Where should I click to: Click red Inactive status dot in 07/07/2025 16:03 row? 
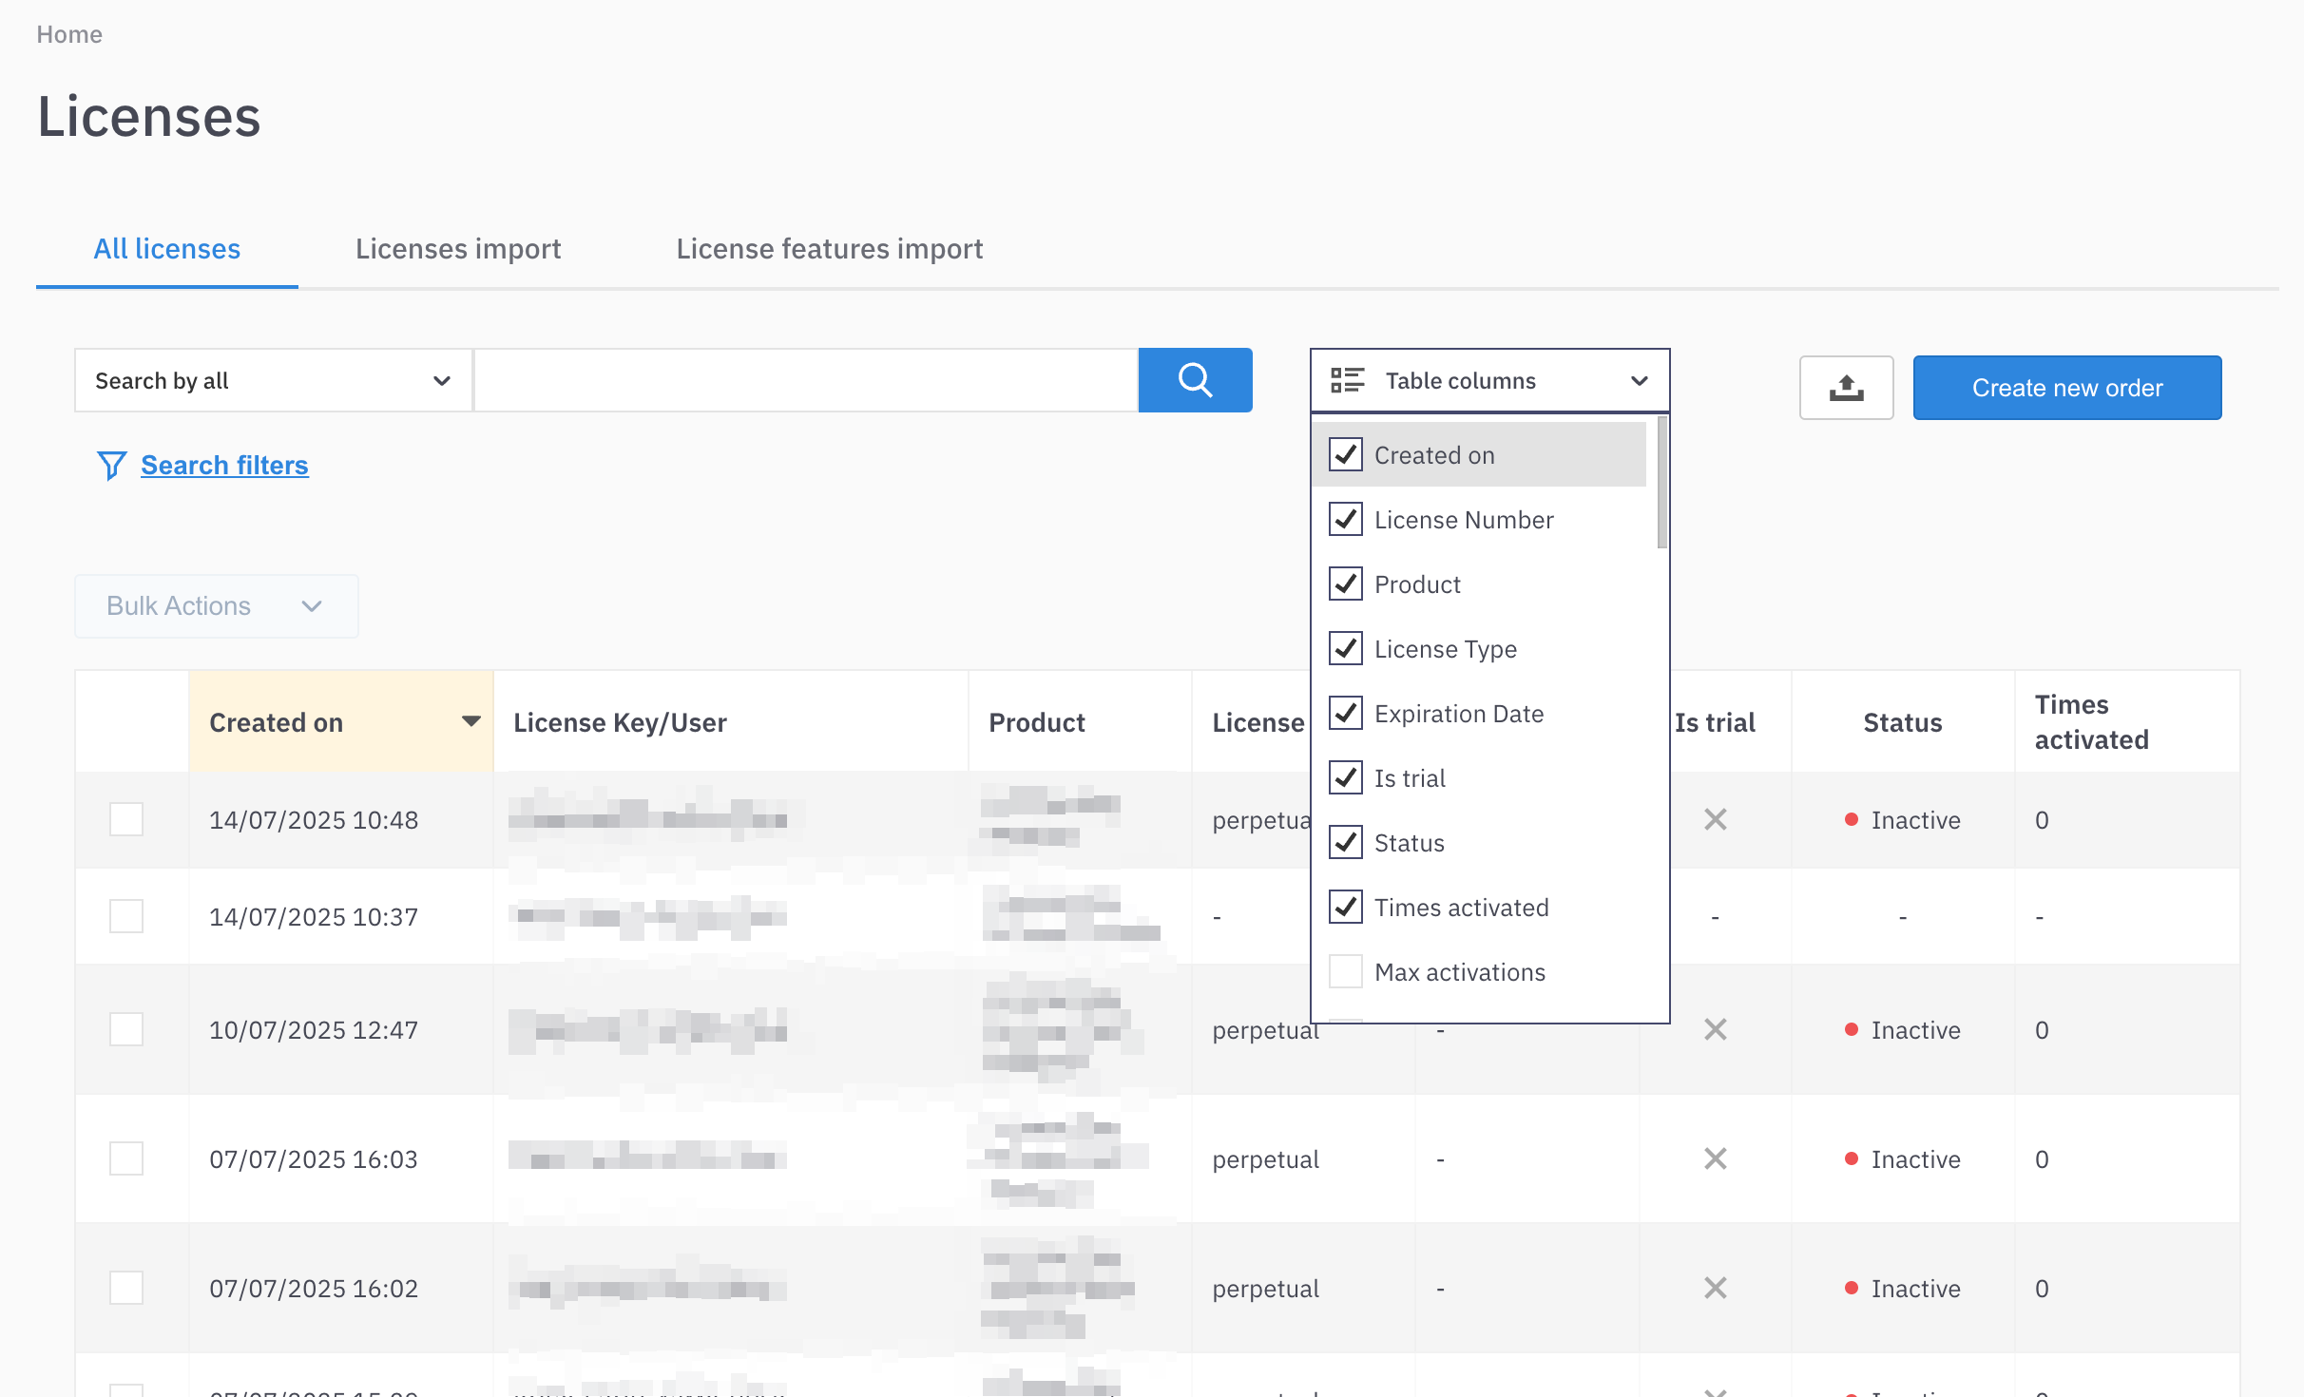(1851, 1158)
